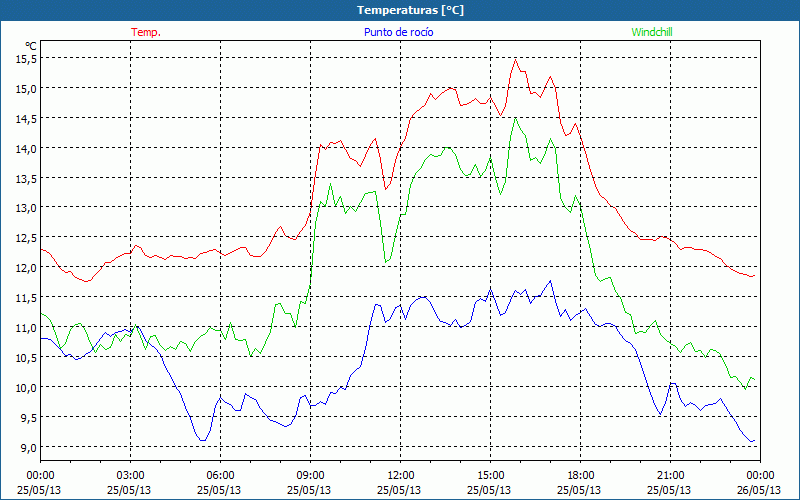Viewport: 800px width, 500px height.
Task: Click the 09:00 time axis label
Action: coord(310,476)
